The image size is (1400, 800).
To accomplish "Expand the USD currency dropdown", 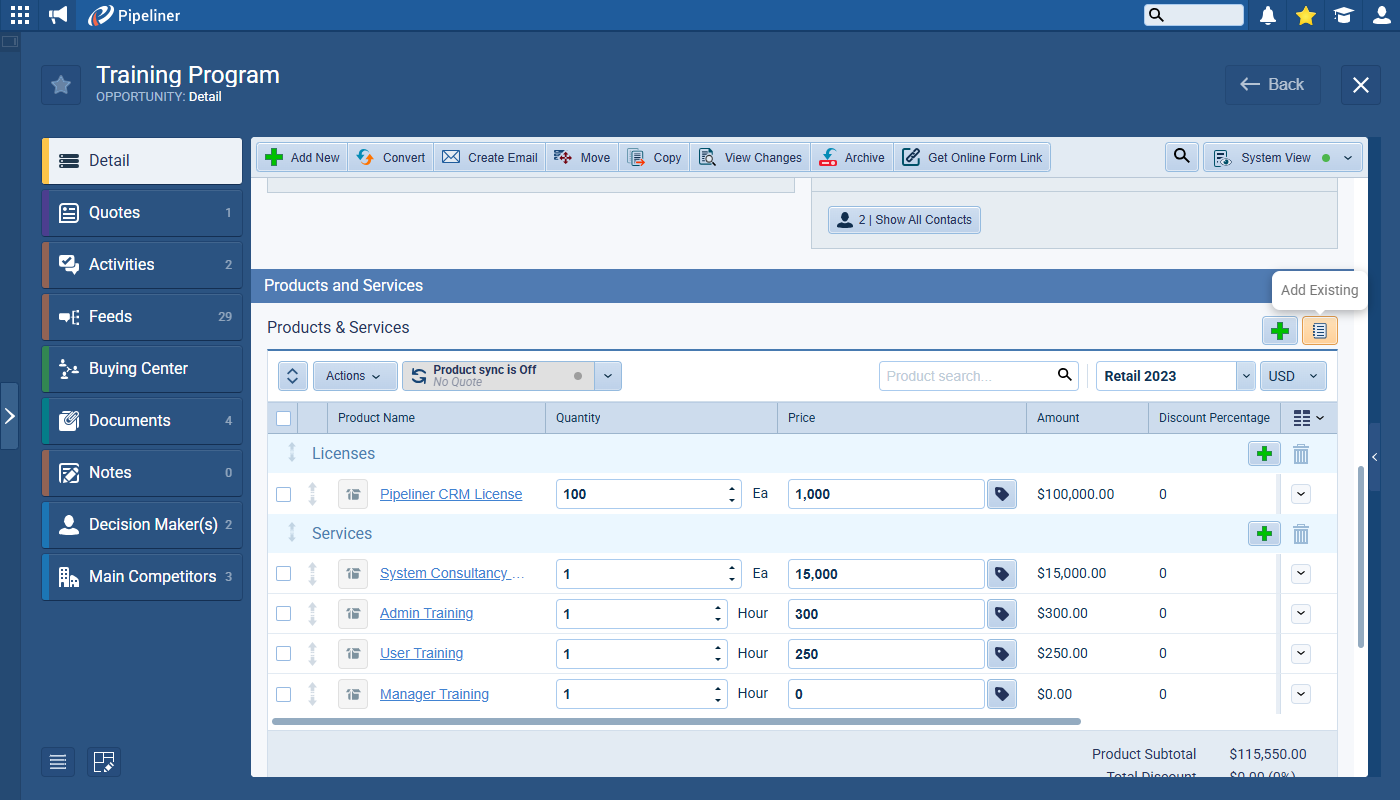I will click(x=1292, y=376).
